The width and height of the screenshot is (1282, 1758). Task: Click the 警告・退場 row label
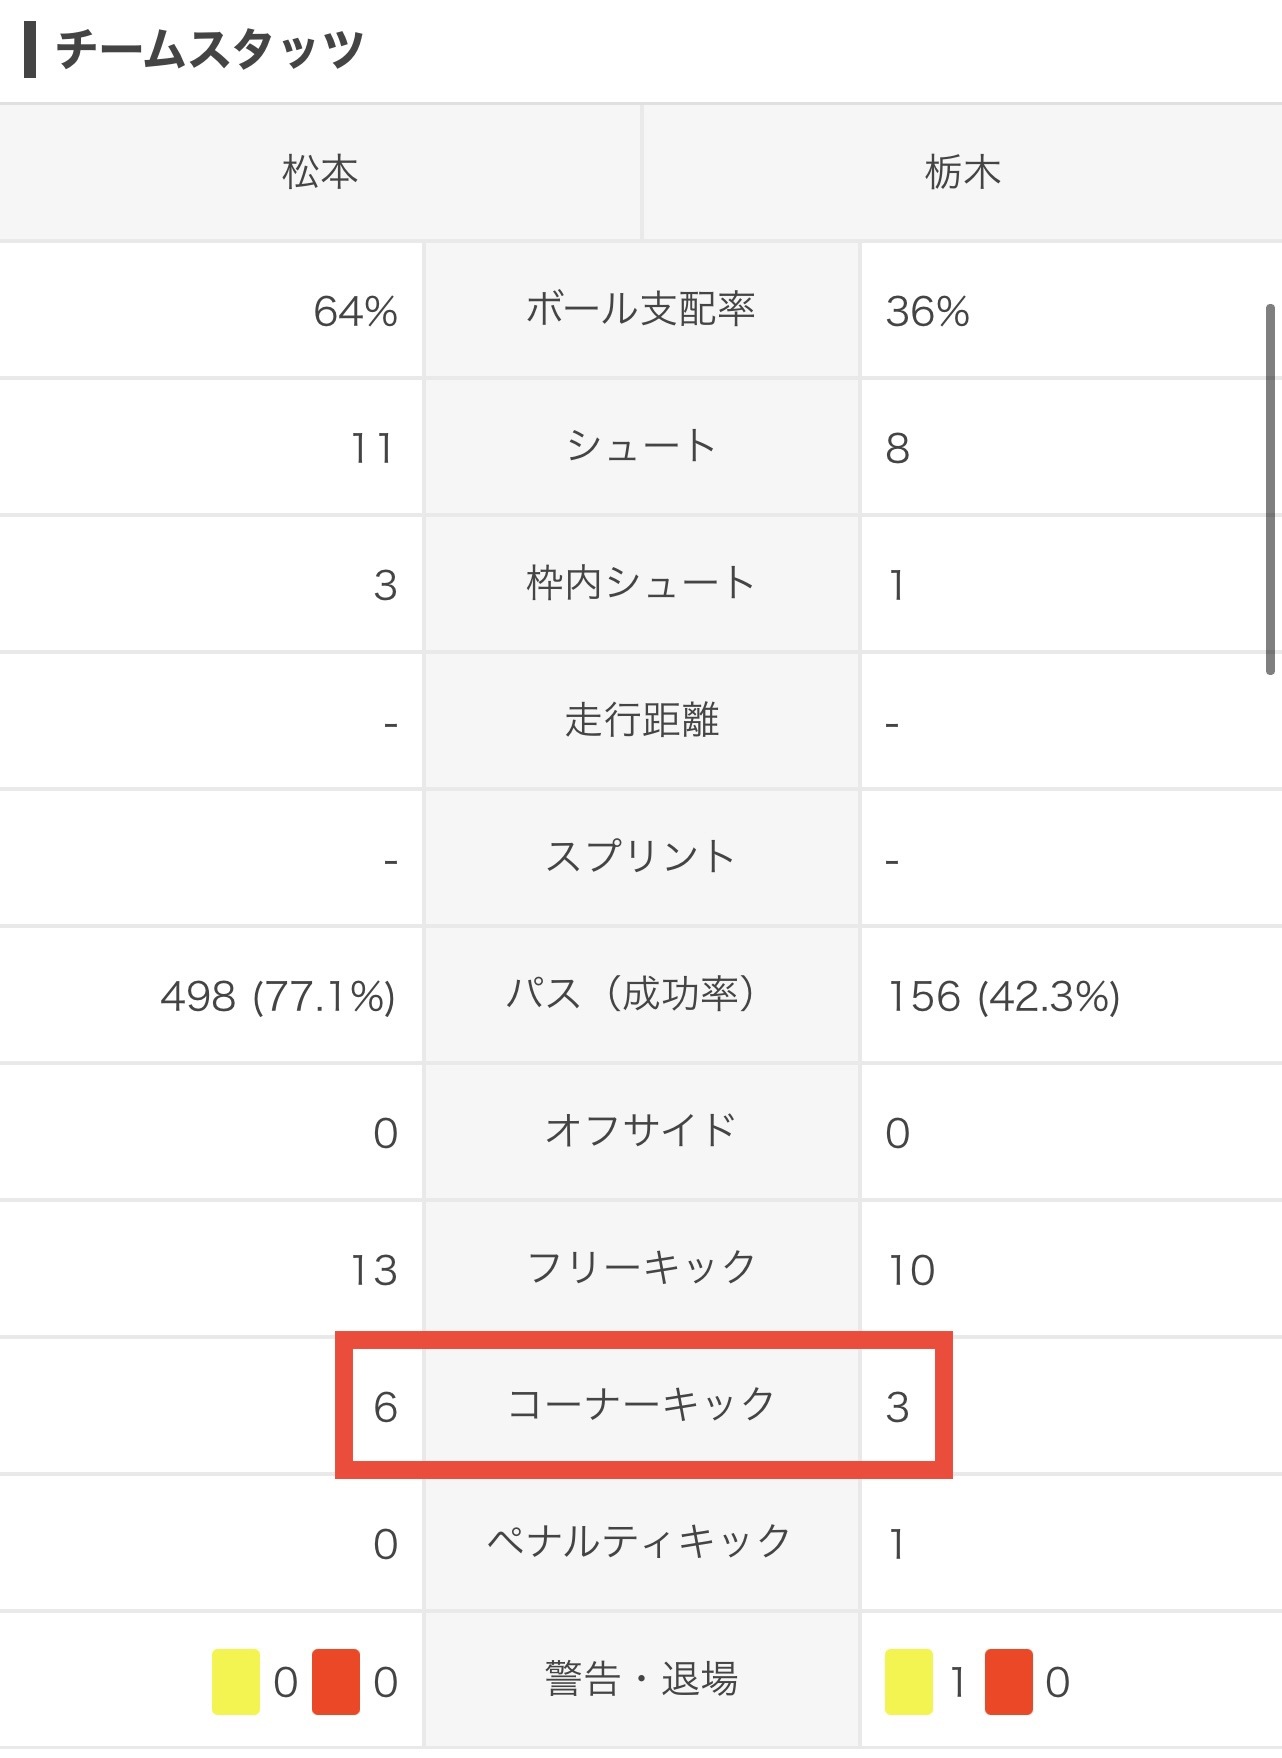(x=641, y=1680)
